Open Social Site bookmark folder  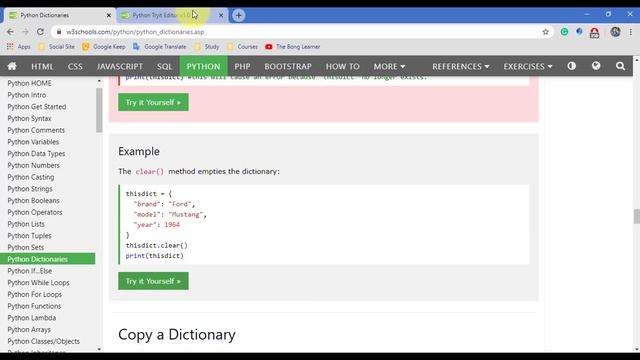click(x=56, y=47)
